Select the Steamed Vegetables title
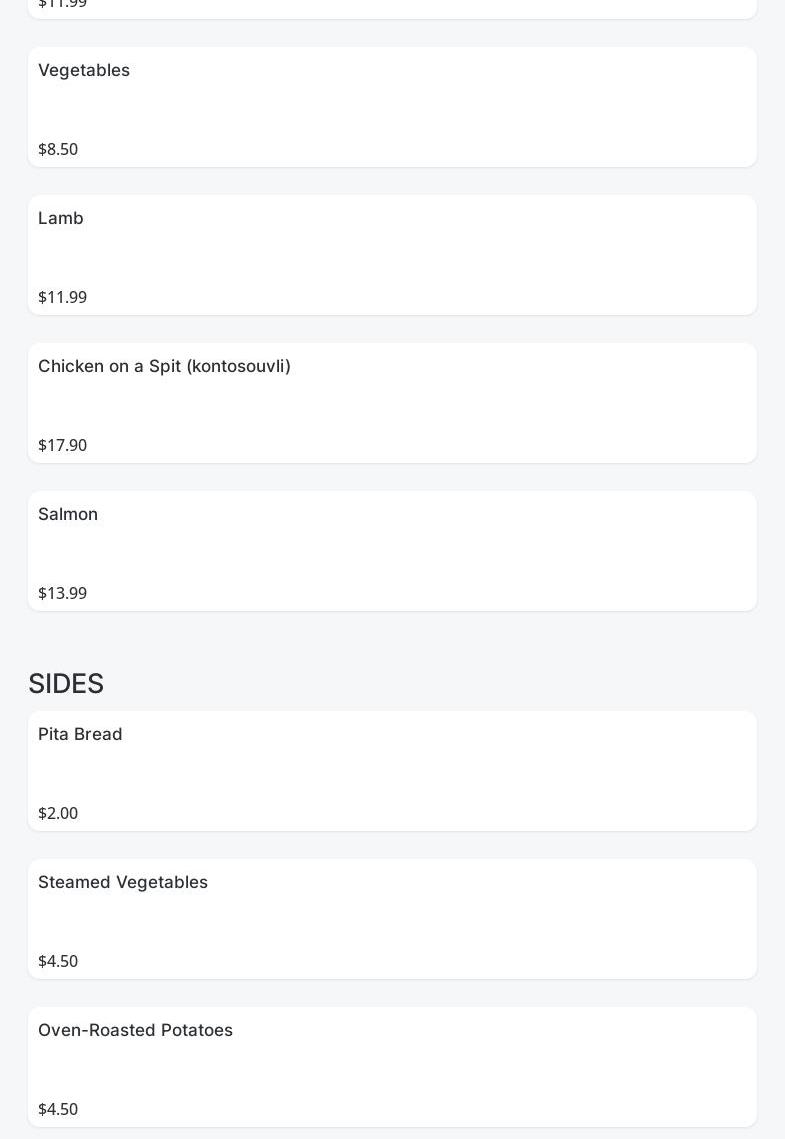Screen dimensions: 785x1139 123,882
